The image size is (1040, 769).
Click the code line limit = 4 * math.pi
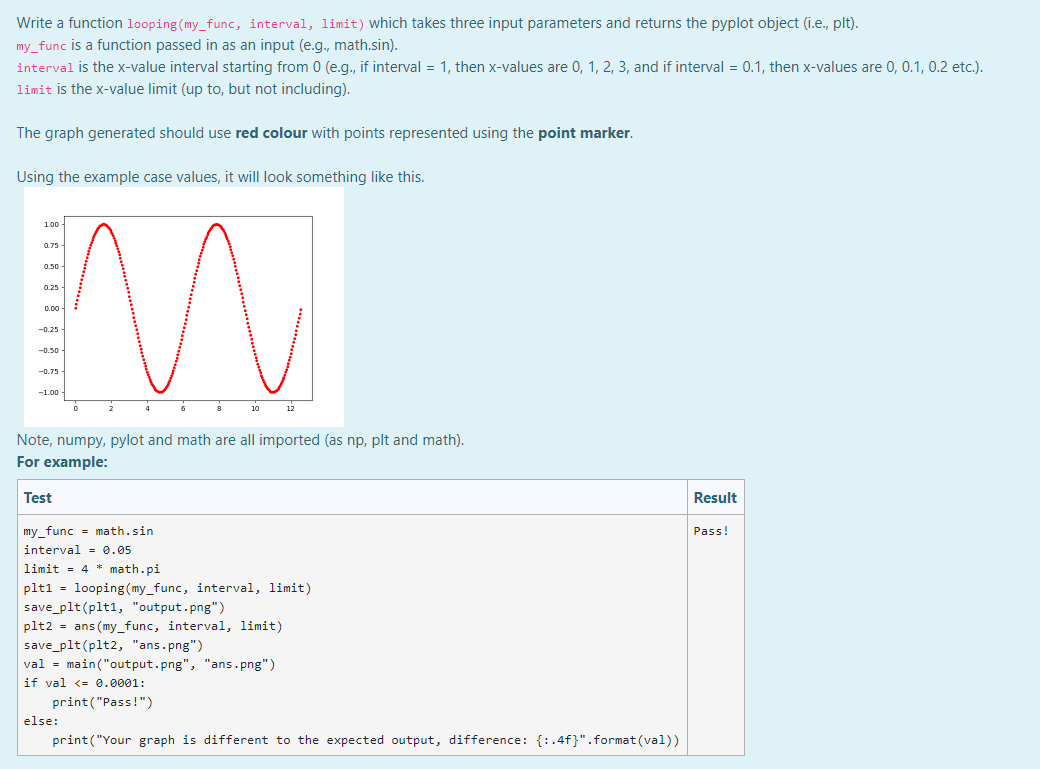[90, 568]
